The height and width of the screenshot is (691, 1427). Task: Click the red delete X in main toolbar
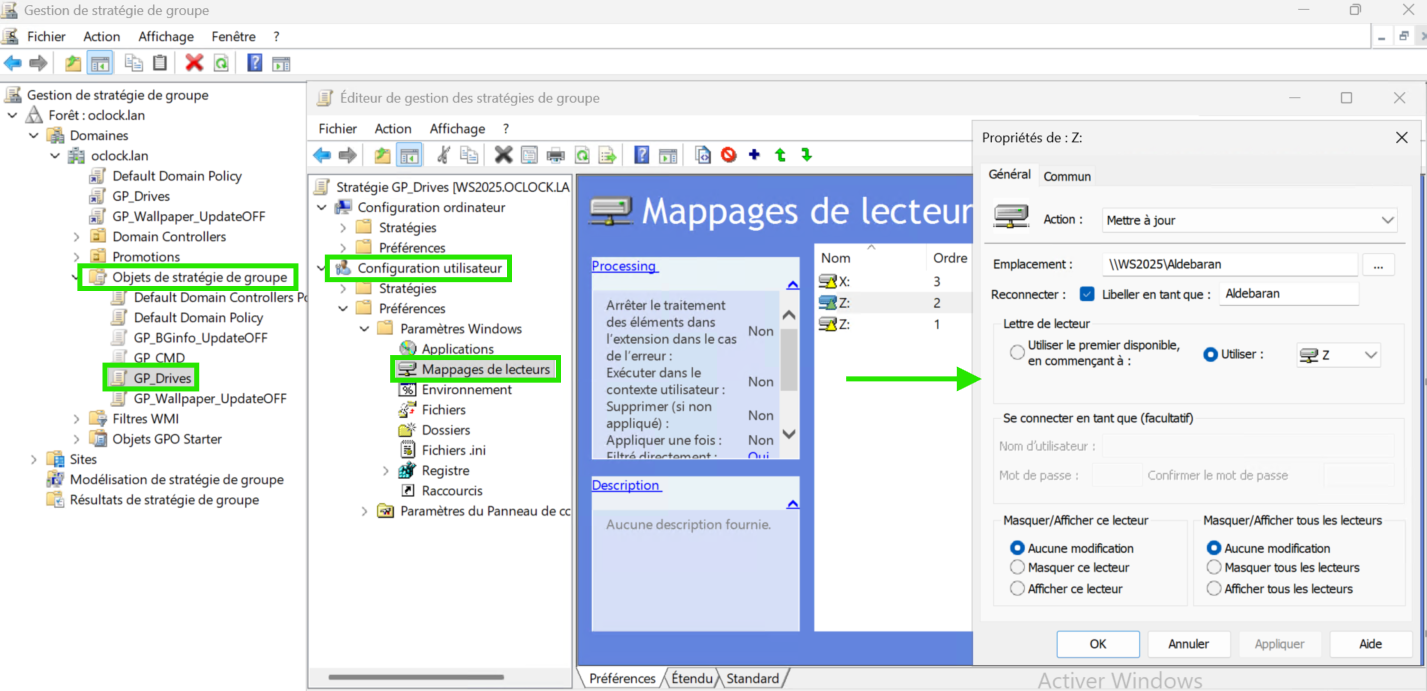(x=194, y=63)
